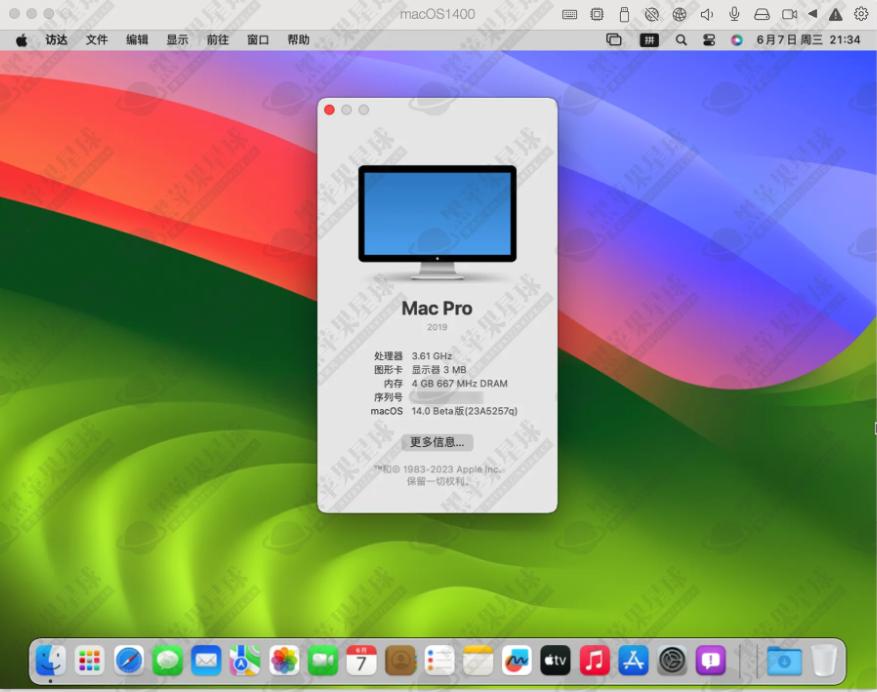The width and height of the screenshot is (877, 692).
Task: Launch FaceTime from the Dock
Action: click(x=323, y=661)
